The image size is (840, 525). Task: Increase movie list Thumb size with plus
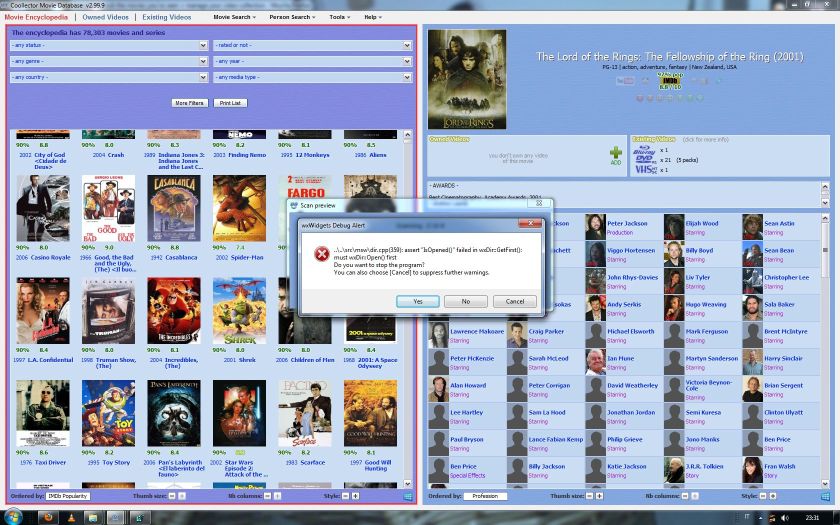pyautogui.click(x=182, y=496)
